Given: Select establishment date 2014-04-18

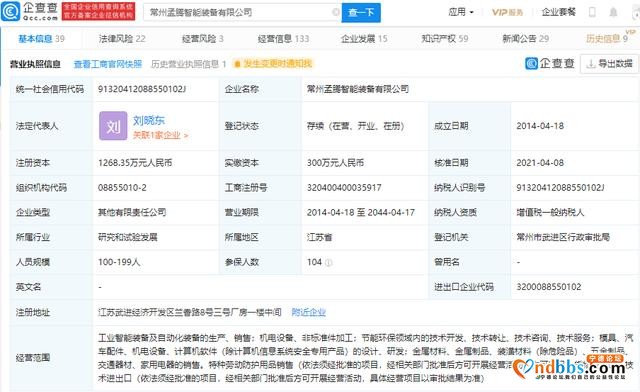Looking at the screenshot, I should click(540, 126).
